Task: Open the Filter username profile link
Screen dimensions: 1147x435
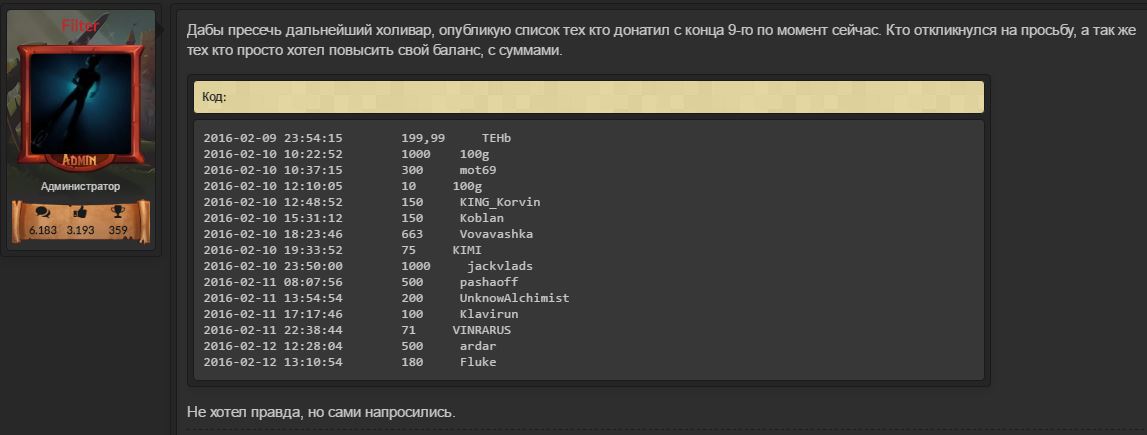Action: coord(80,25)
